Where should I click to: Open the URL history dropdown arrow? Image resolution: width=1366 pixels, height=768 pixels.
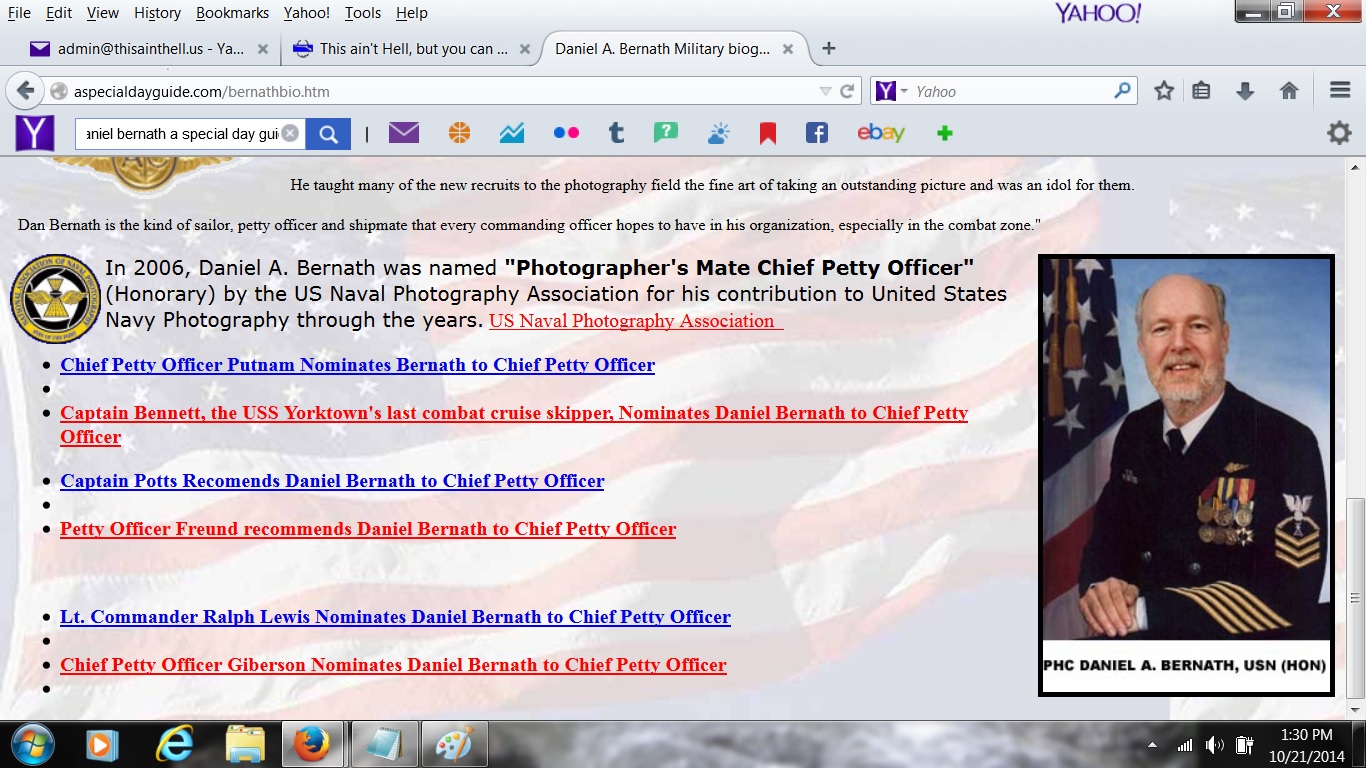[825, 91]
